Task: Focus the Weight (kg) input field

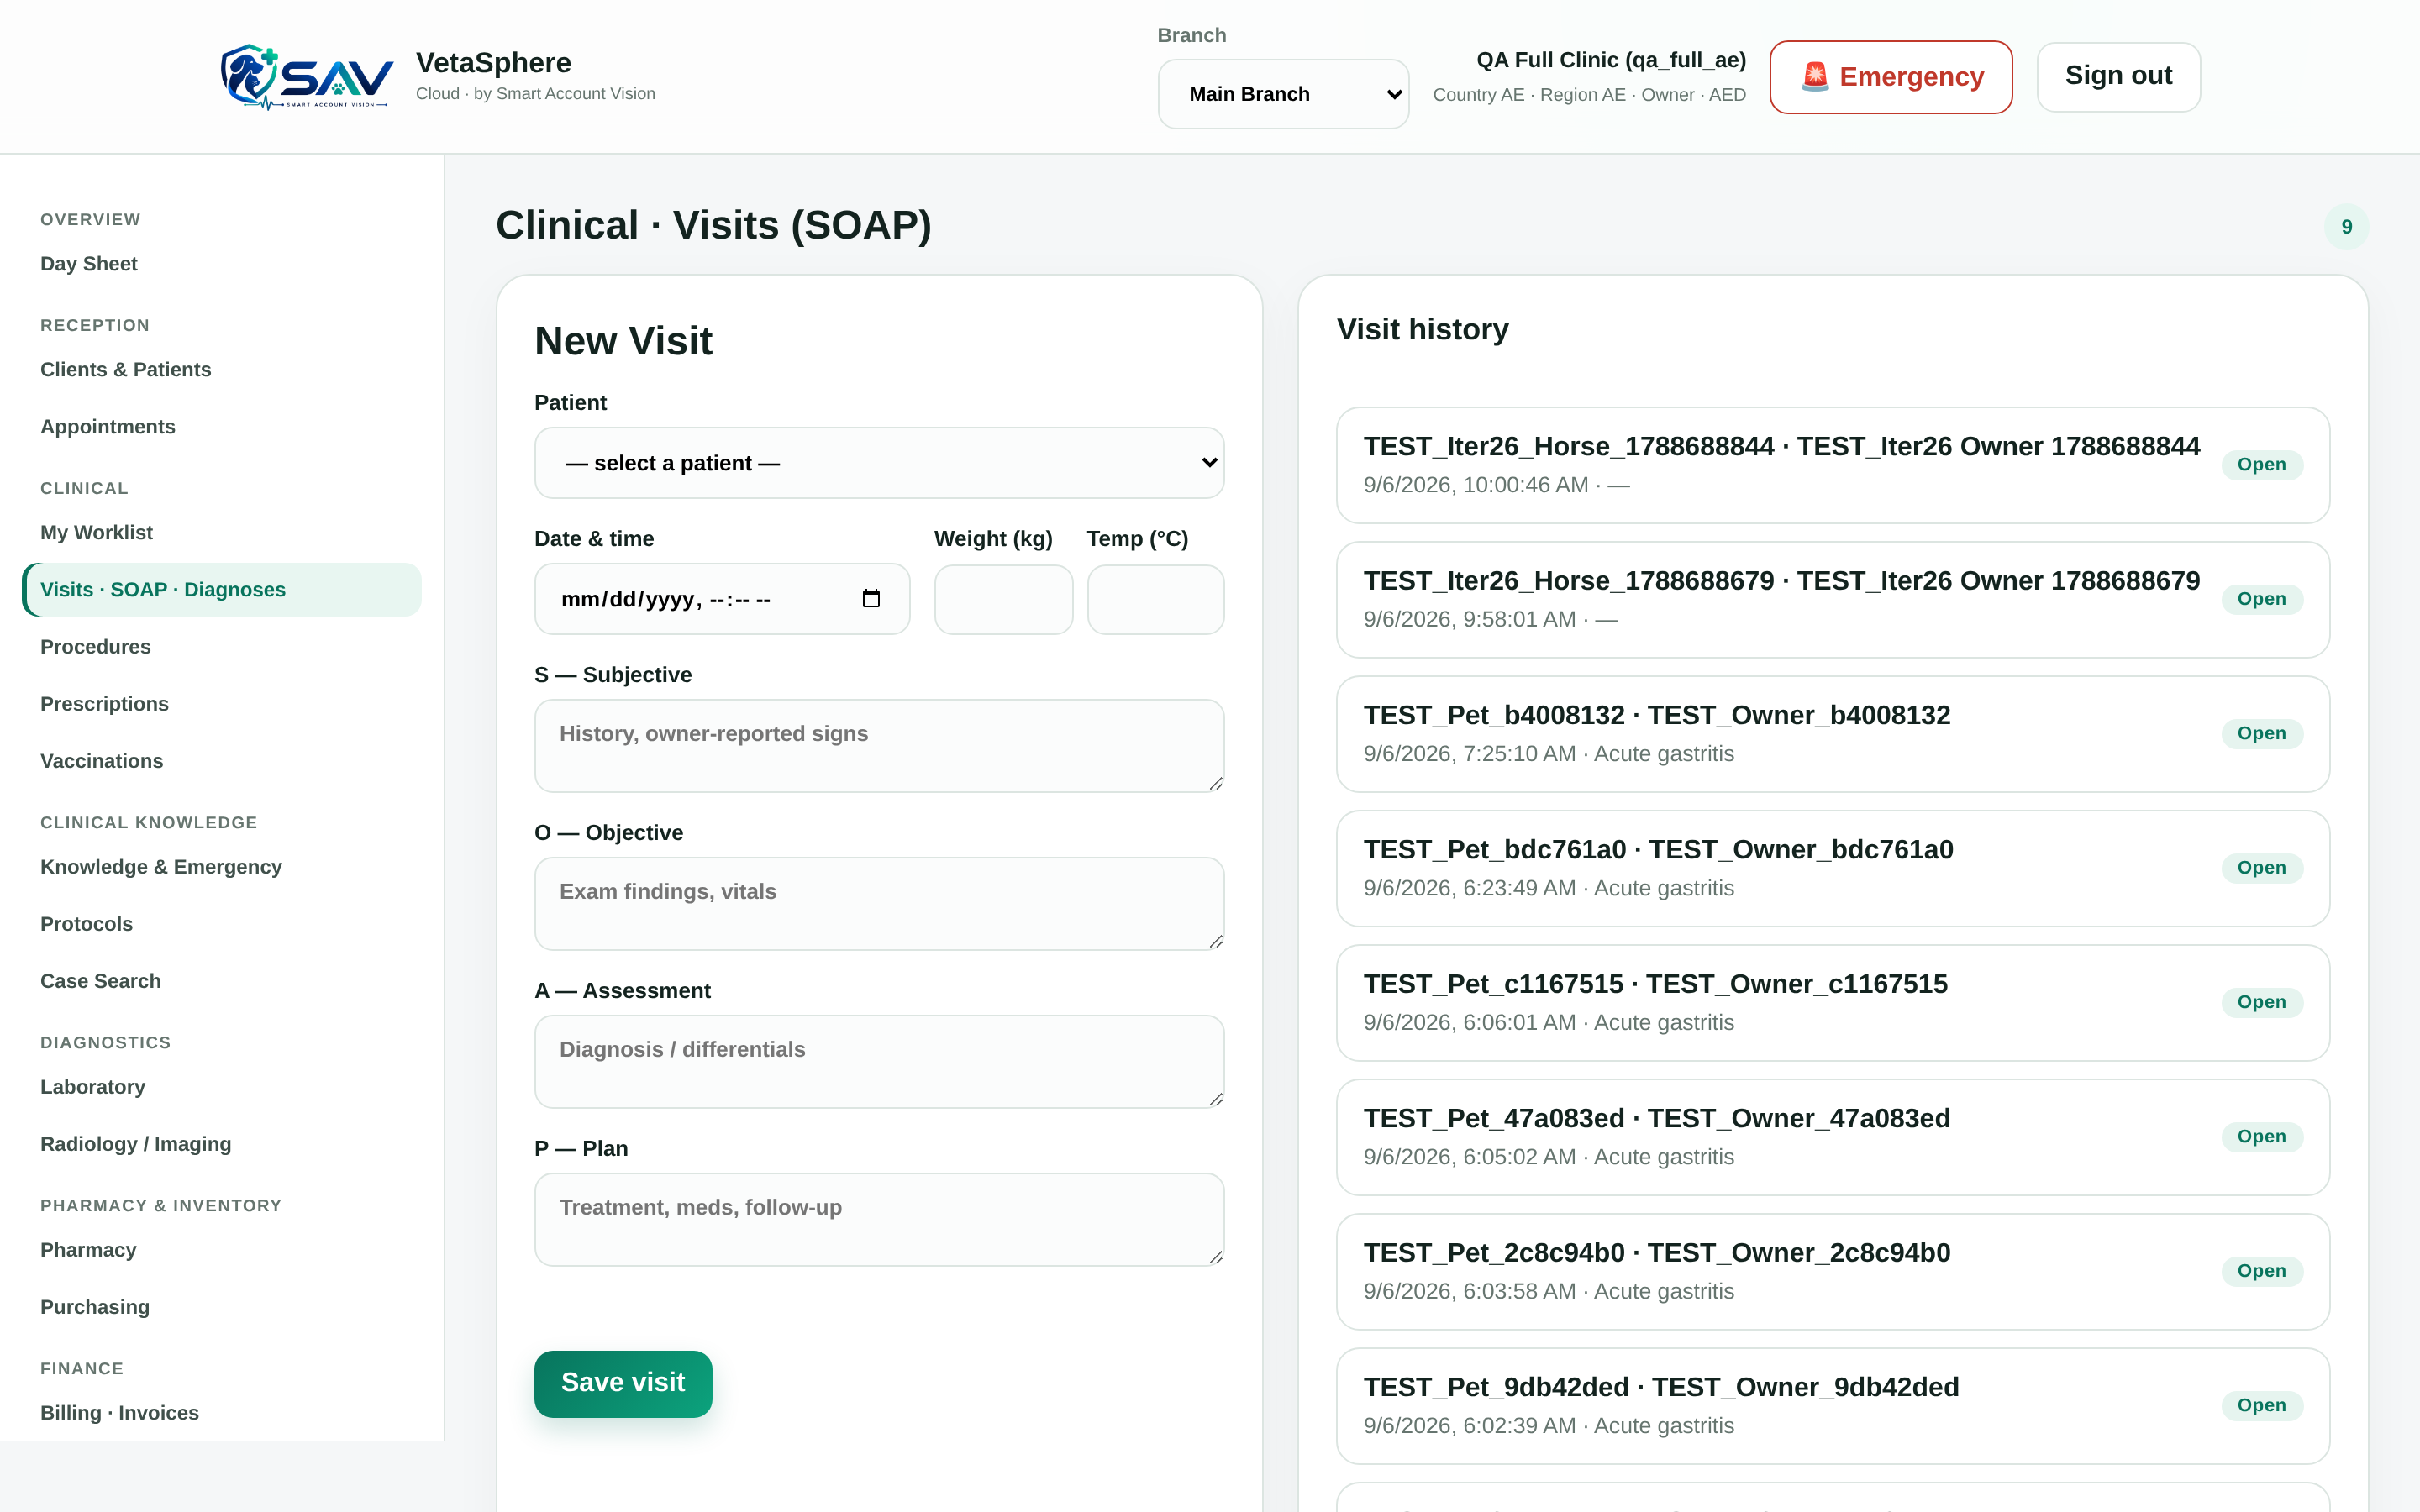Action: tap(1003, 599)
